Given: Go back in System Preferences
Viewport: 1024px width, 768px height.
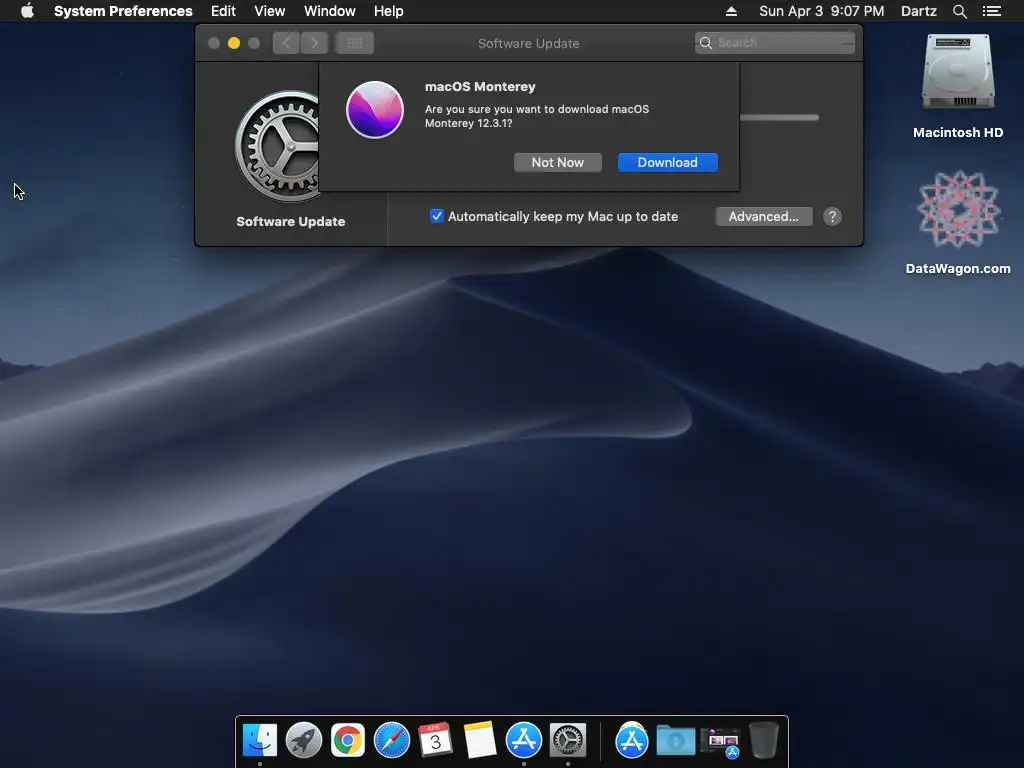Looking at the screenshot, I should tap(286, 43).
